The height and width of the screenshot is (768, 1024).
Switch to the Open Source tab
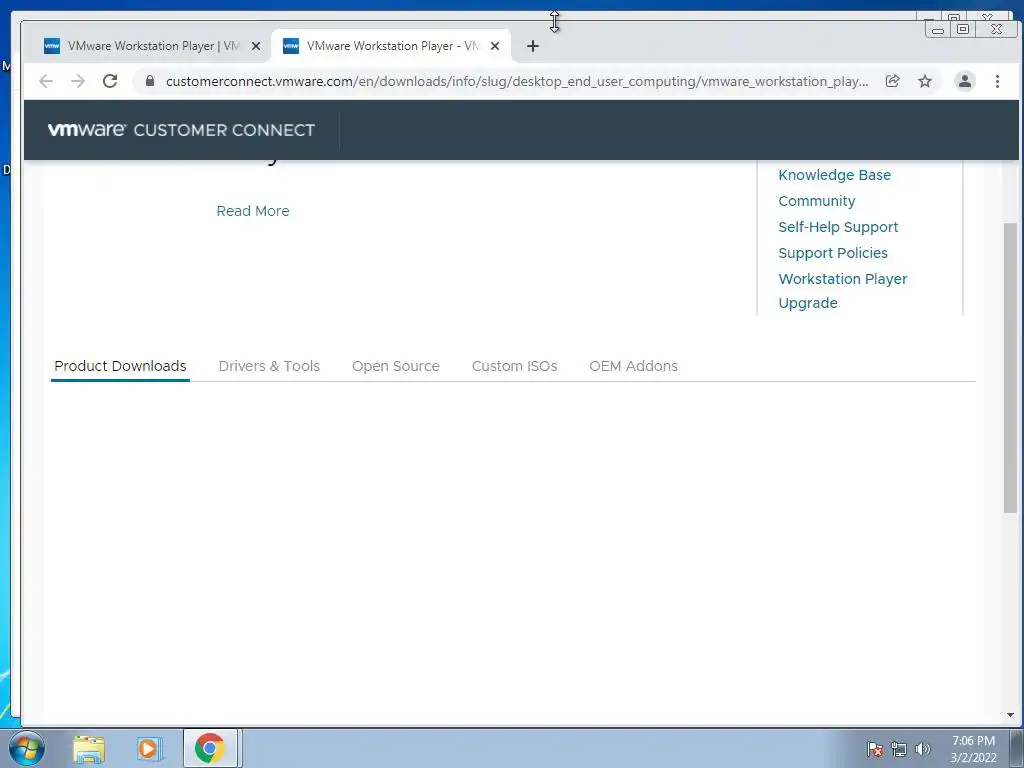click(x=396, y=366)
